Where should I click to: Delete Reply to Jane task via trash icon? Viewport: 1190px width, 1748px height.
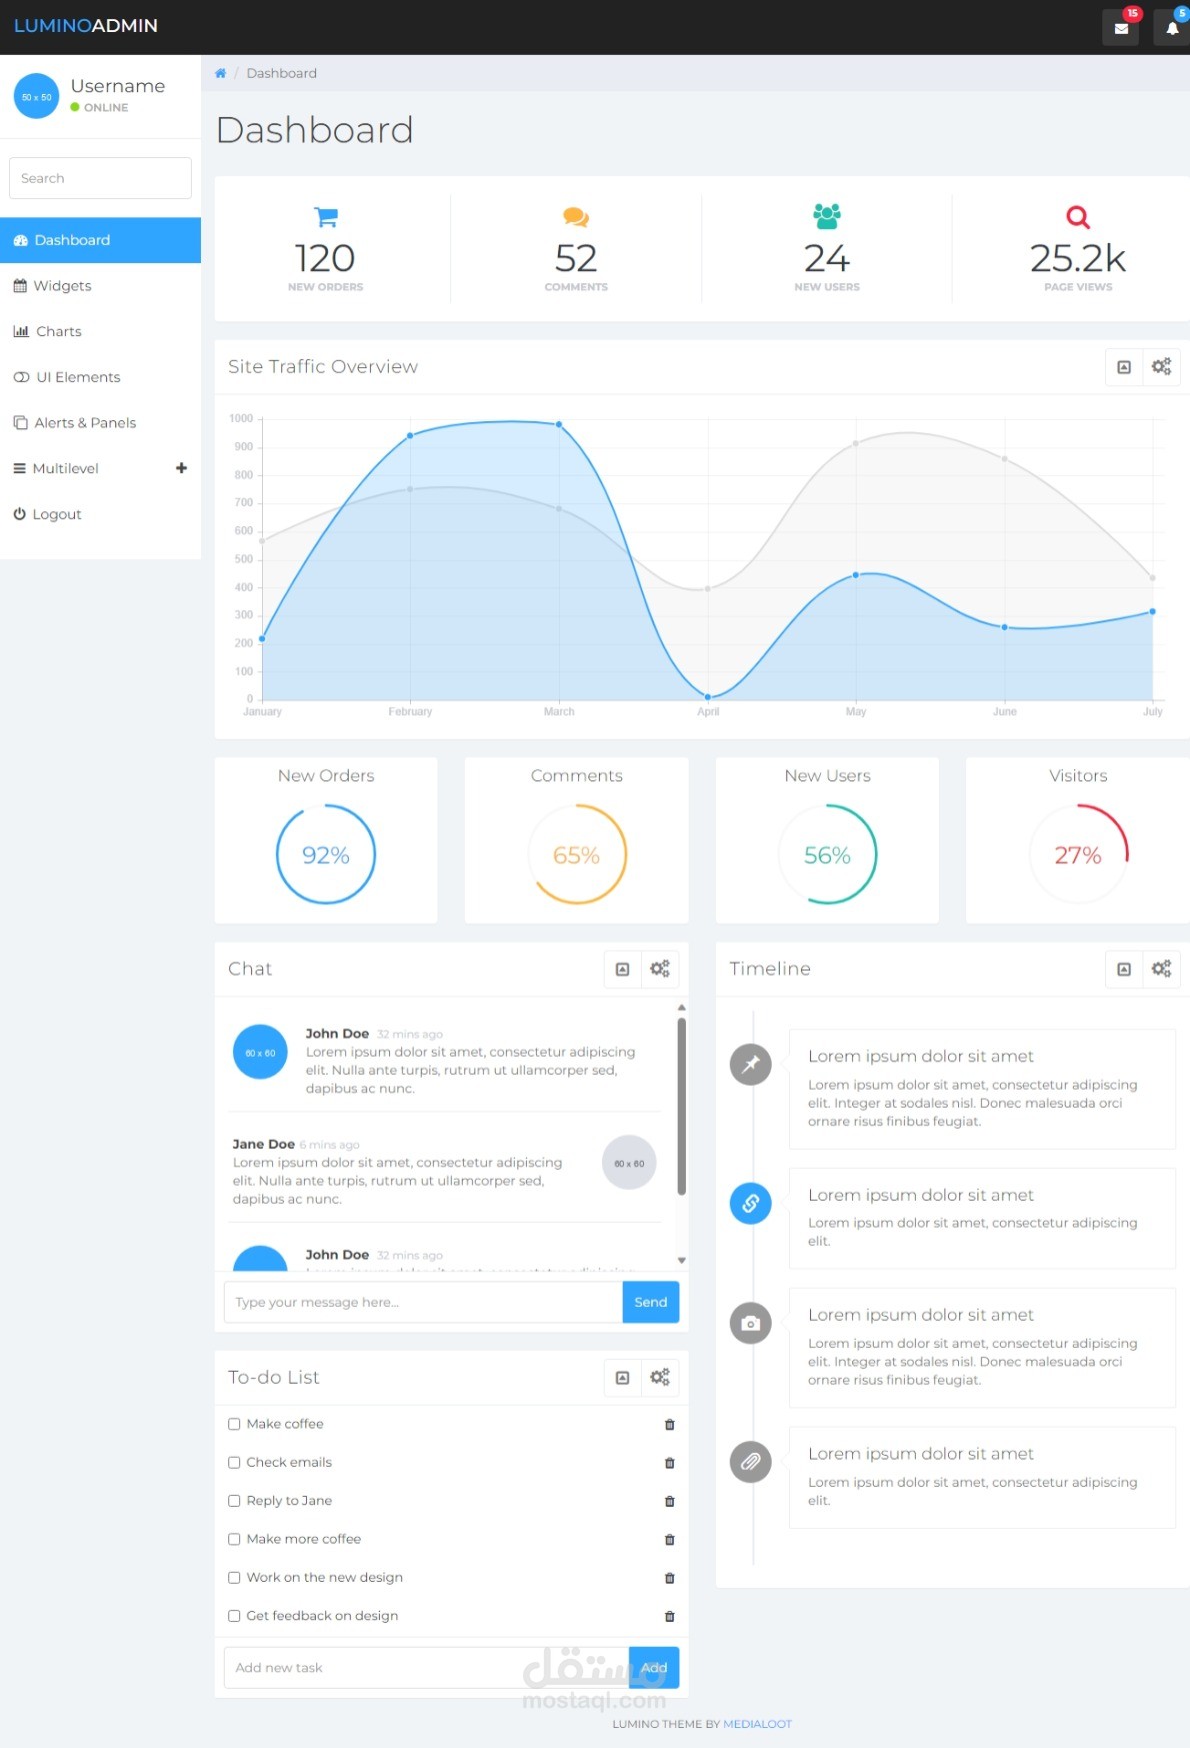coord(670,1501)
